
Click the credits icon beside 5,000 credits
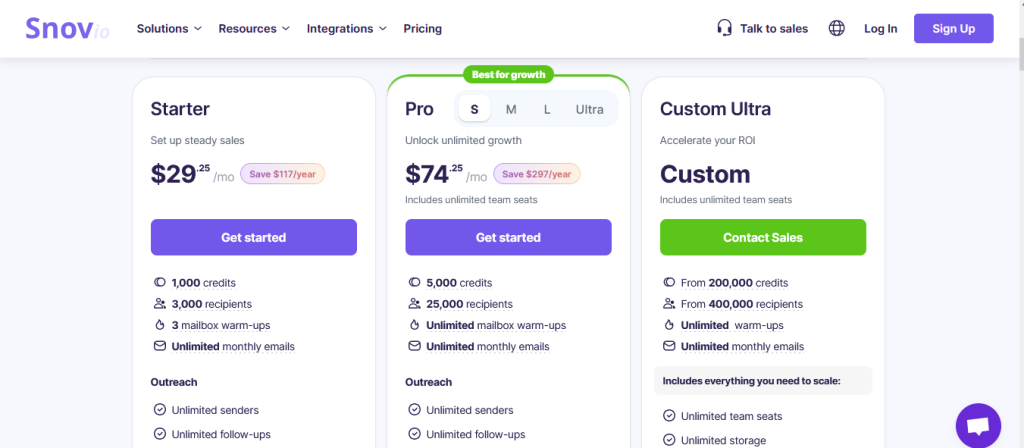coord(414,283)
